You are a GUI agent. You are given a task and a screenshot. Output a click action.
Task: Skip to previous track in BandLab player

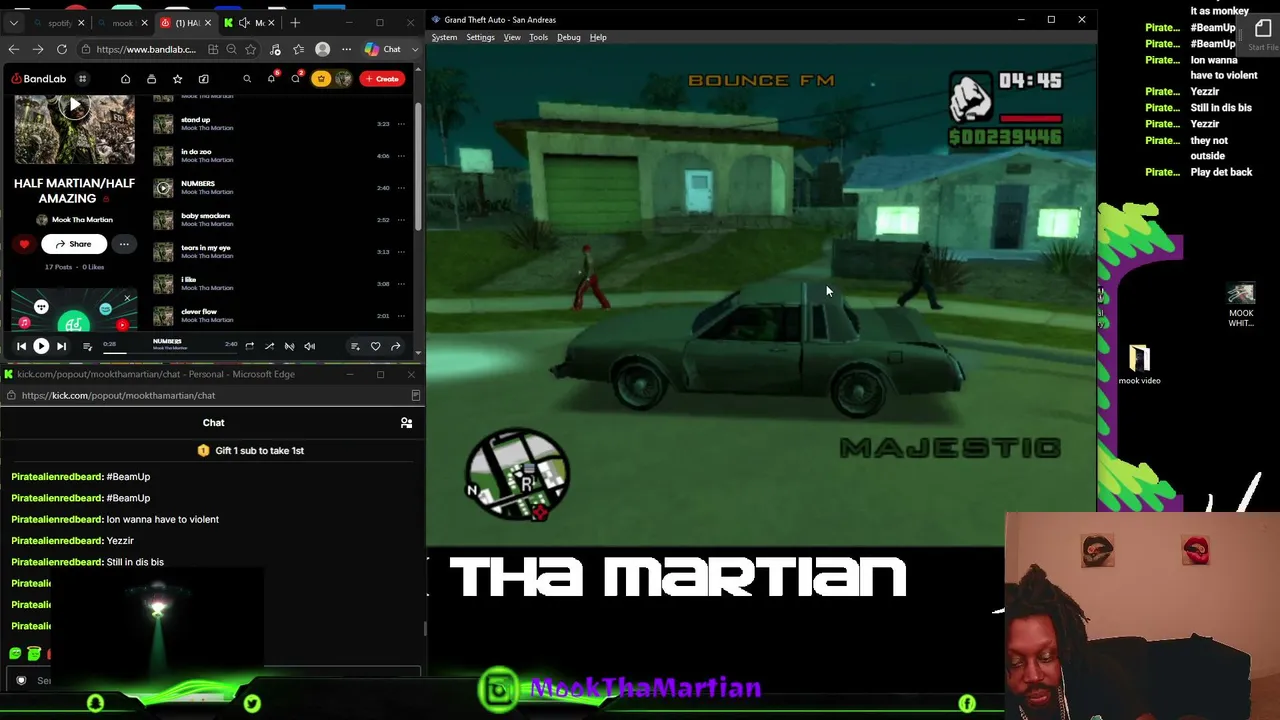click(x=21, y=346)
